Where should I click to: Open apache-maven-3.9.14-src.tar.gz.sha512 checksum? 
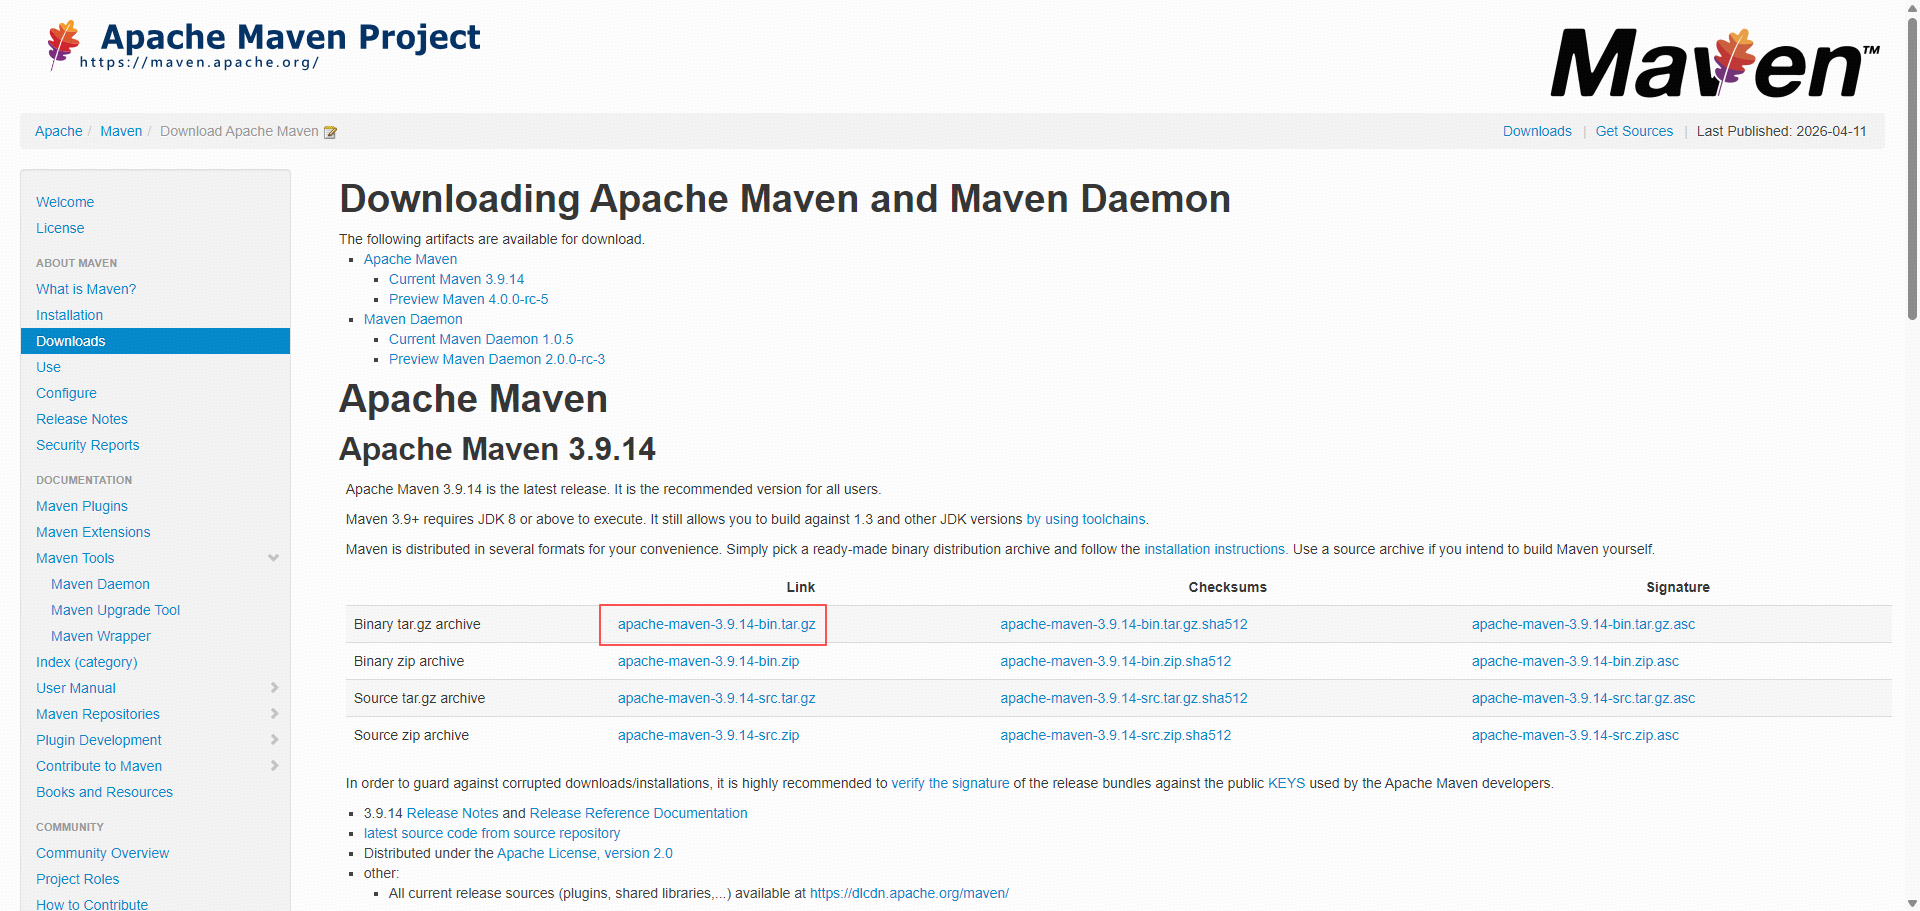(x=1124, y=698)
